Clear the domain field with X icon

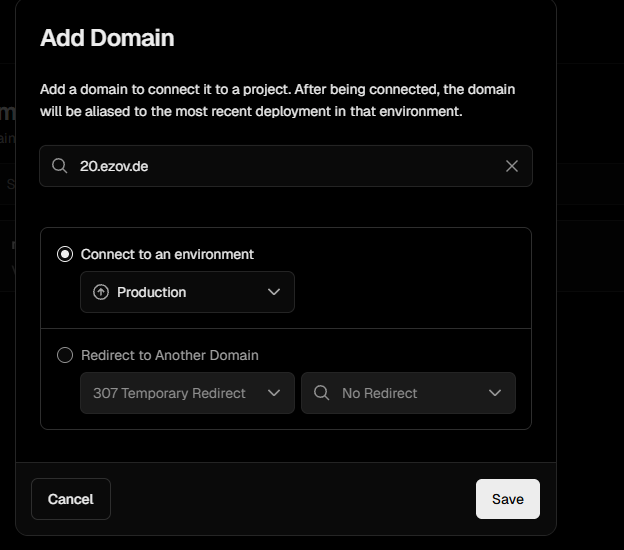512,166
